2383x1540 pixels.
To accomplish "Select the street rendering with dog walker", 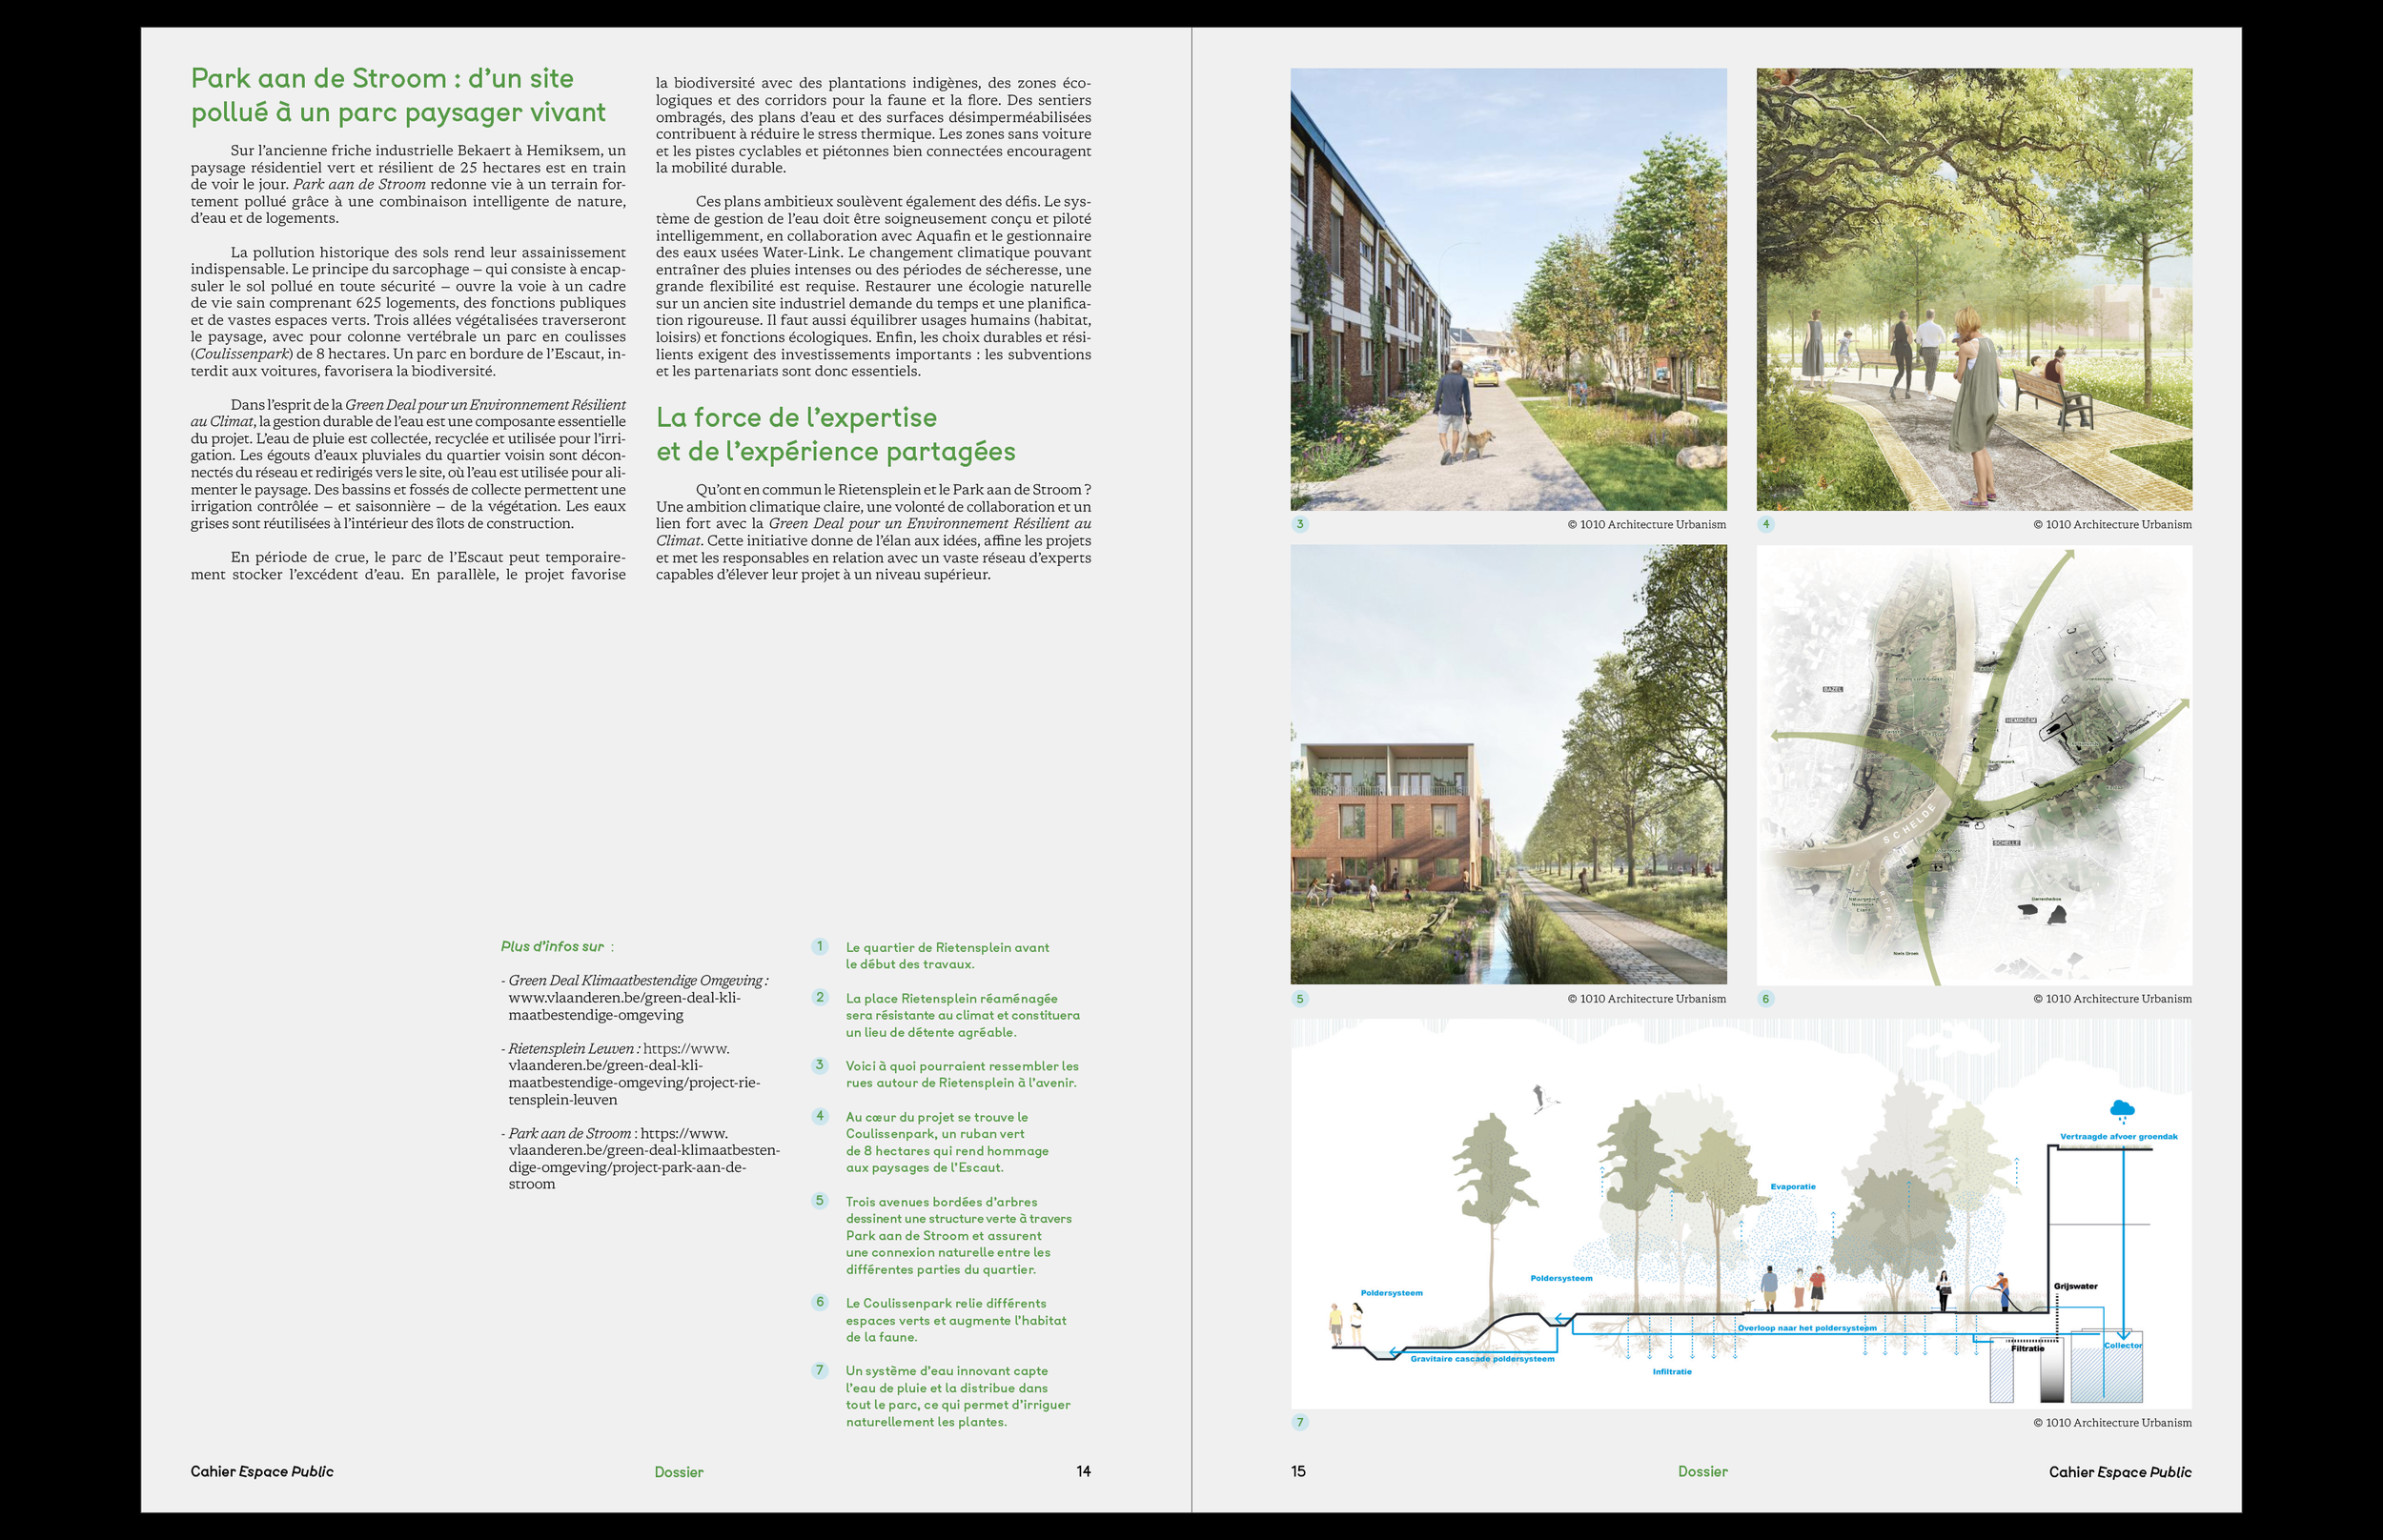I will (1508, 290).
